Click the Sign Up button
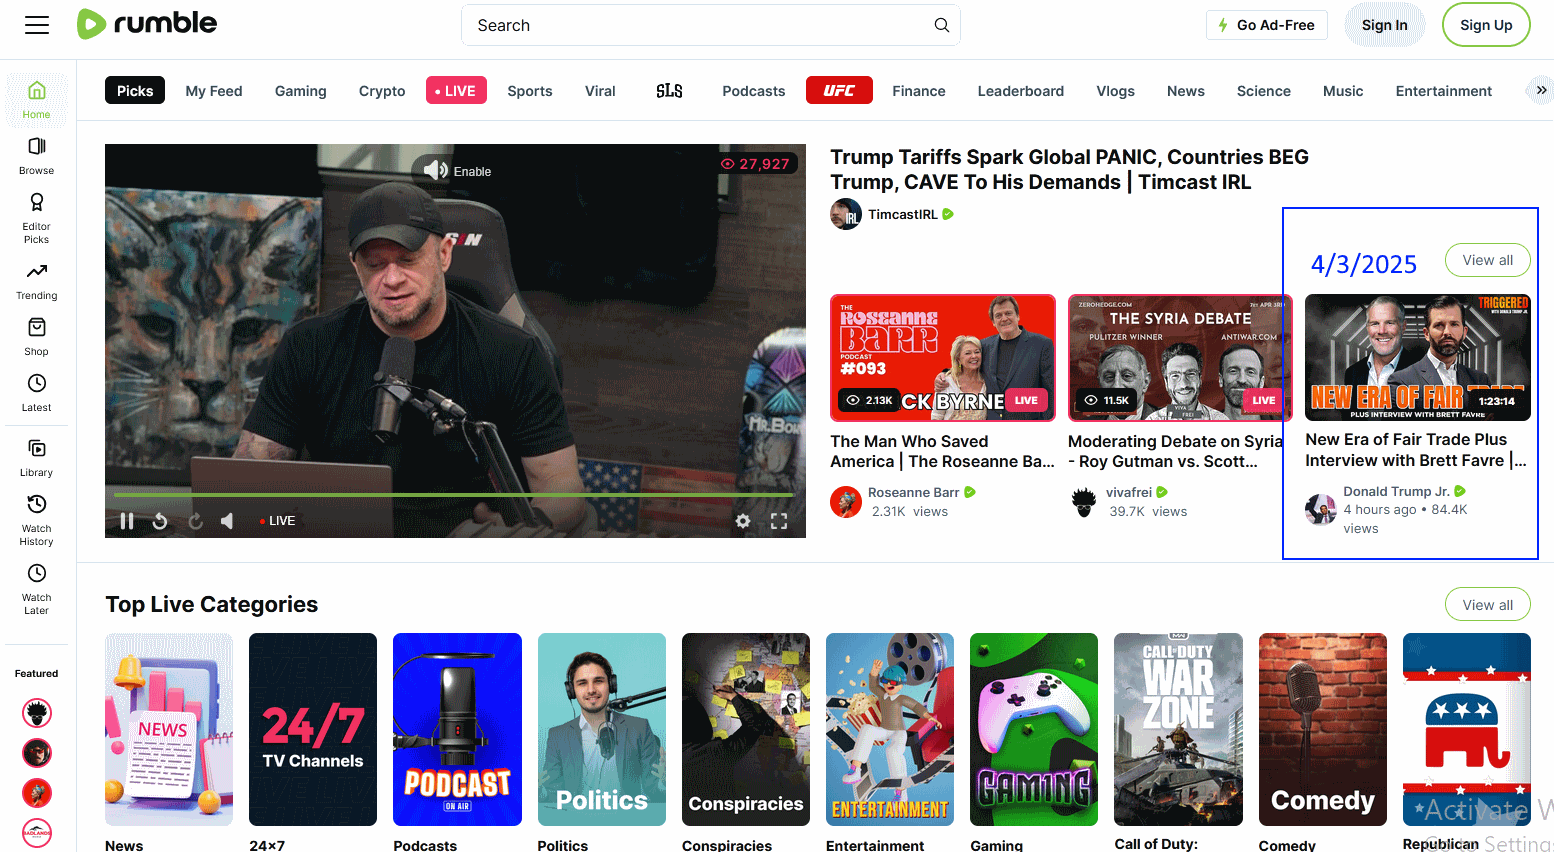1554x852 pixels. click(x=1486, y=25)
